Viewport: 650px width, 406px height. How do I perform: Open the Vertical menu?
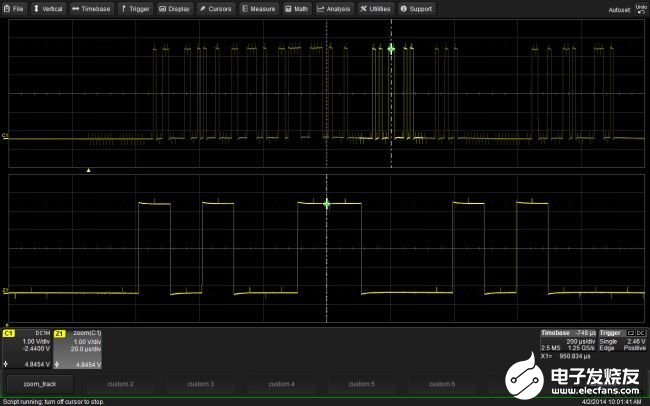click(x=48, y=9)
